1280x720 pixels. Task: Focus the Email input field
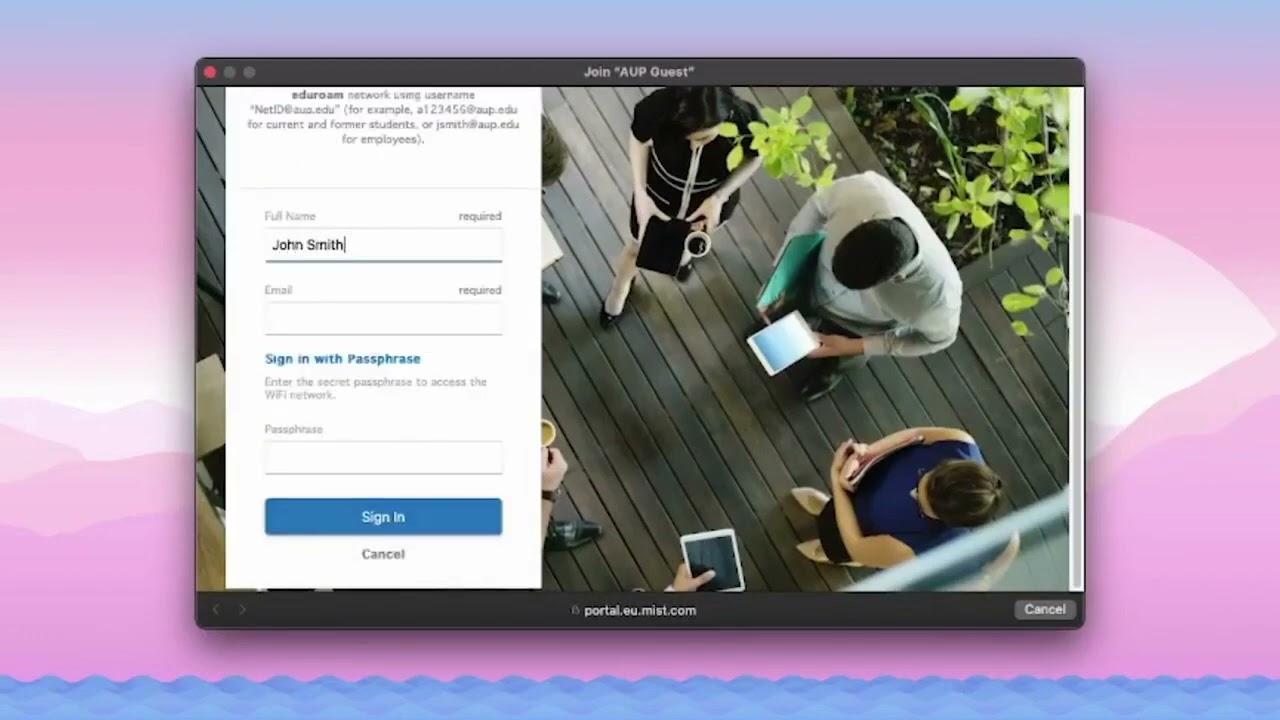[383, 319]
